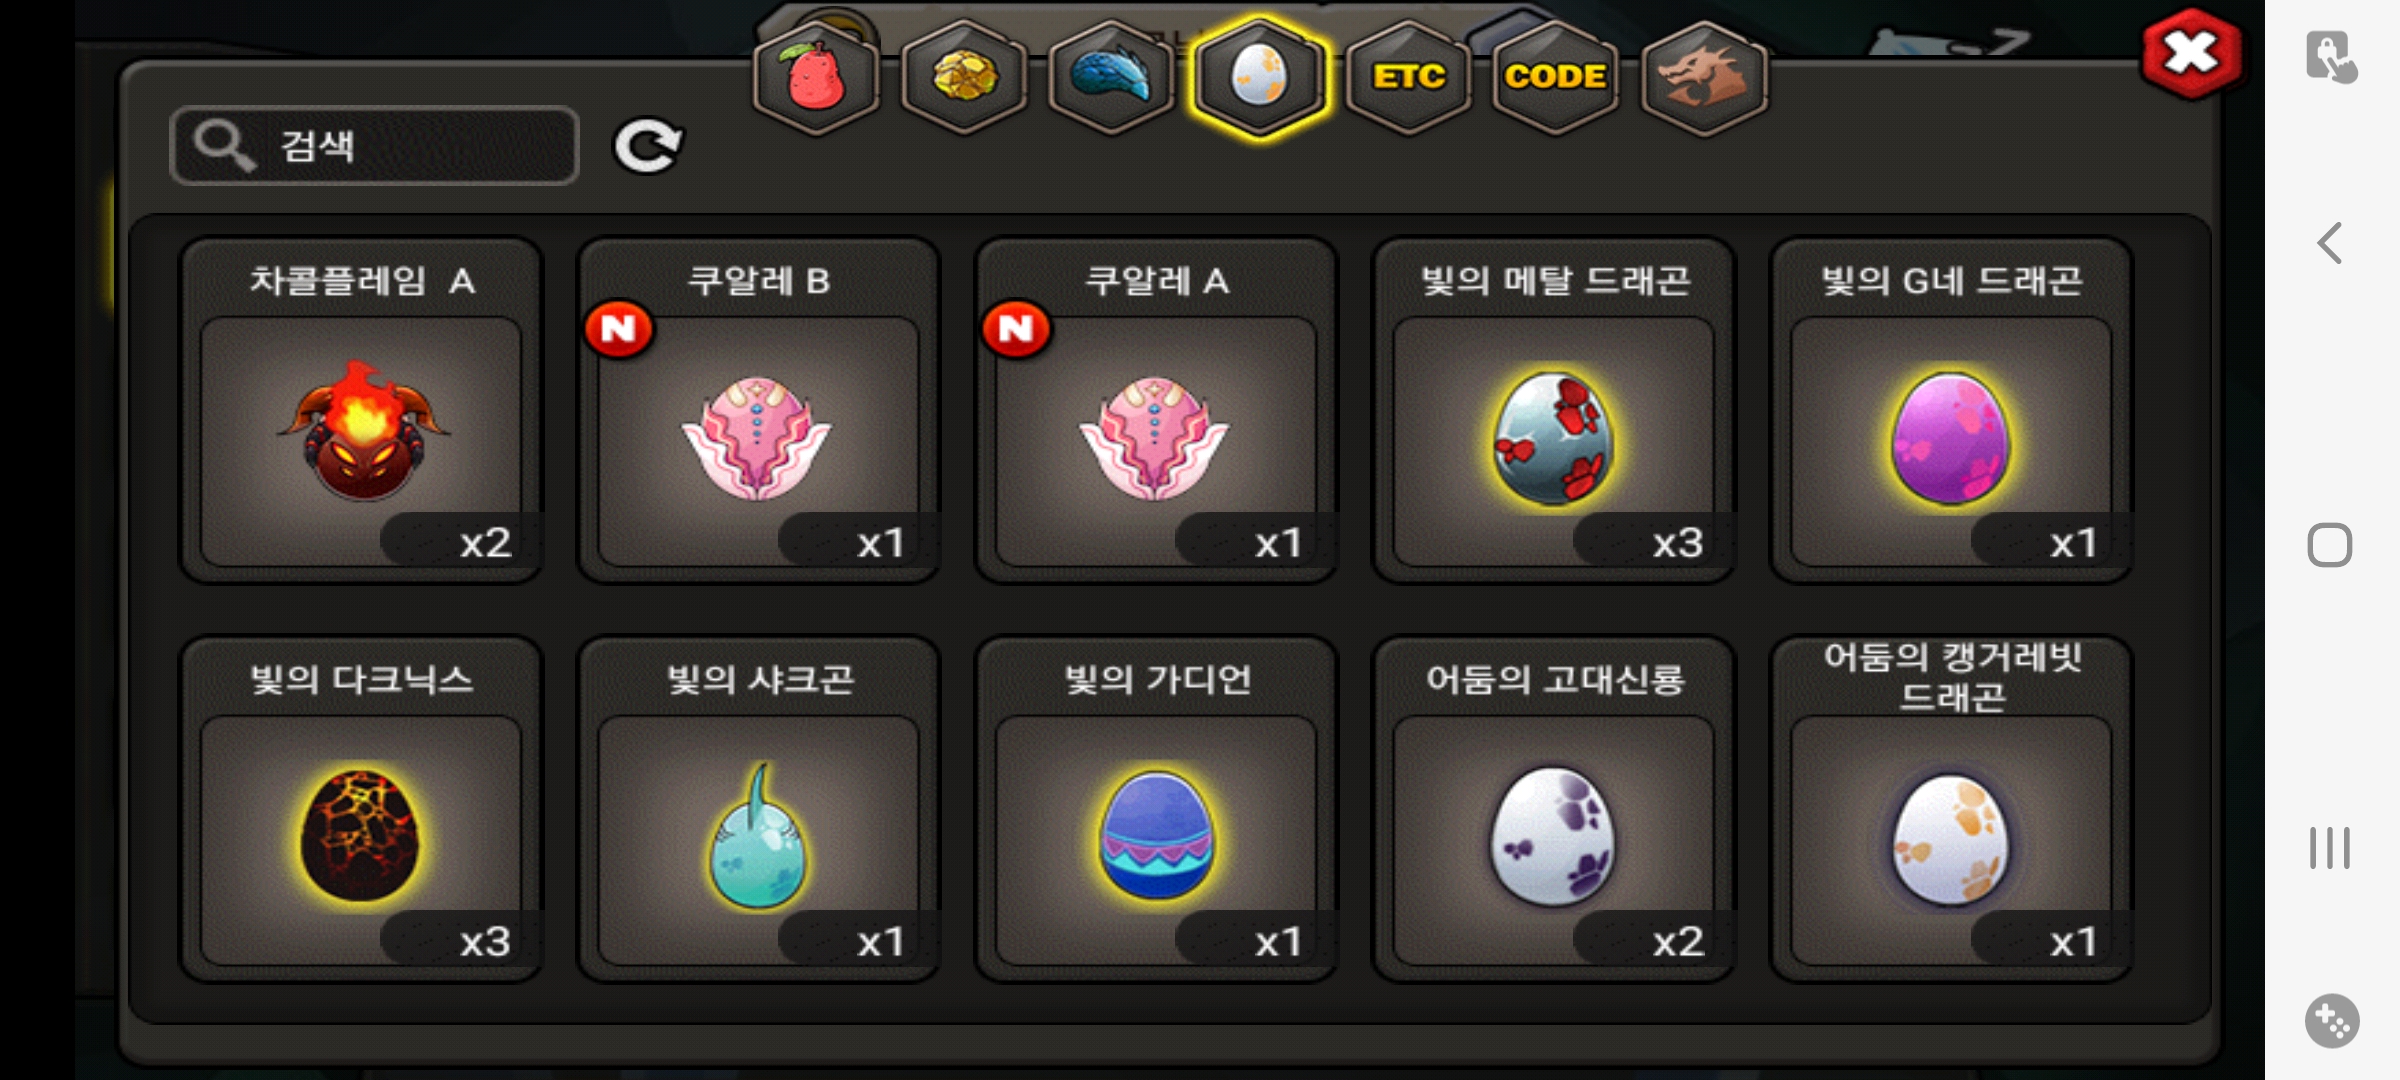Tap the Android back arrow
Image resolution: width=2400 pixels, height=1080 pixels.
pyautogui.click(x=2330, y=243)
